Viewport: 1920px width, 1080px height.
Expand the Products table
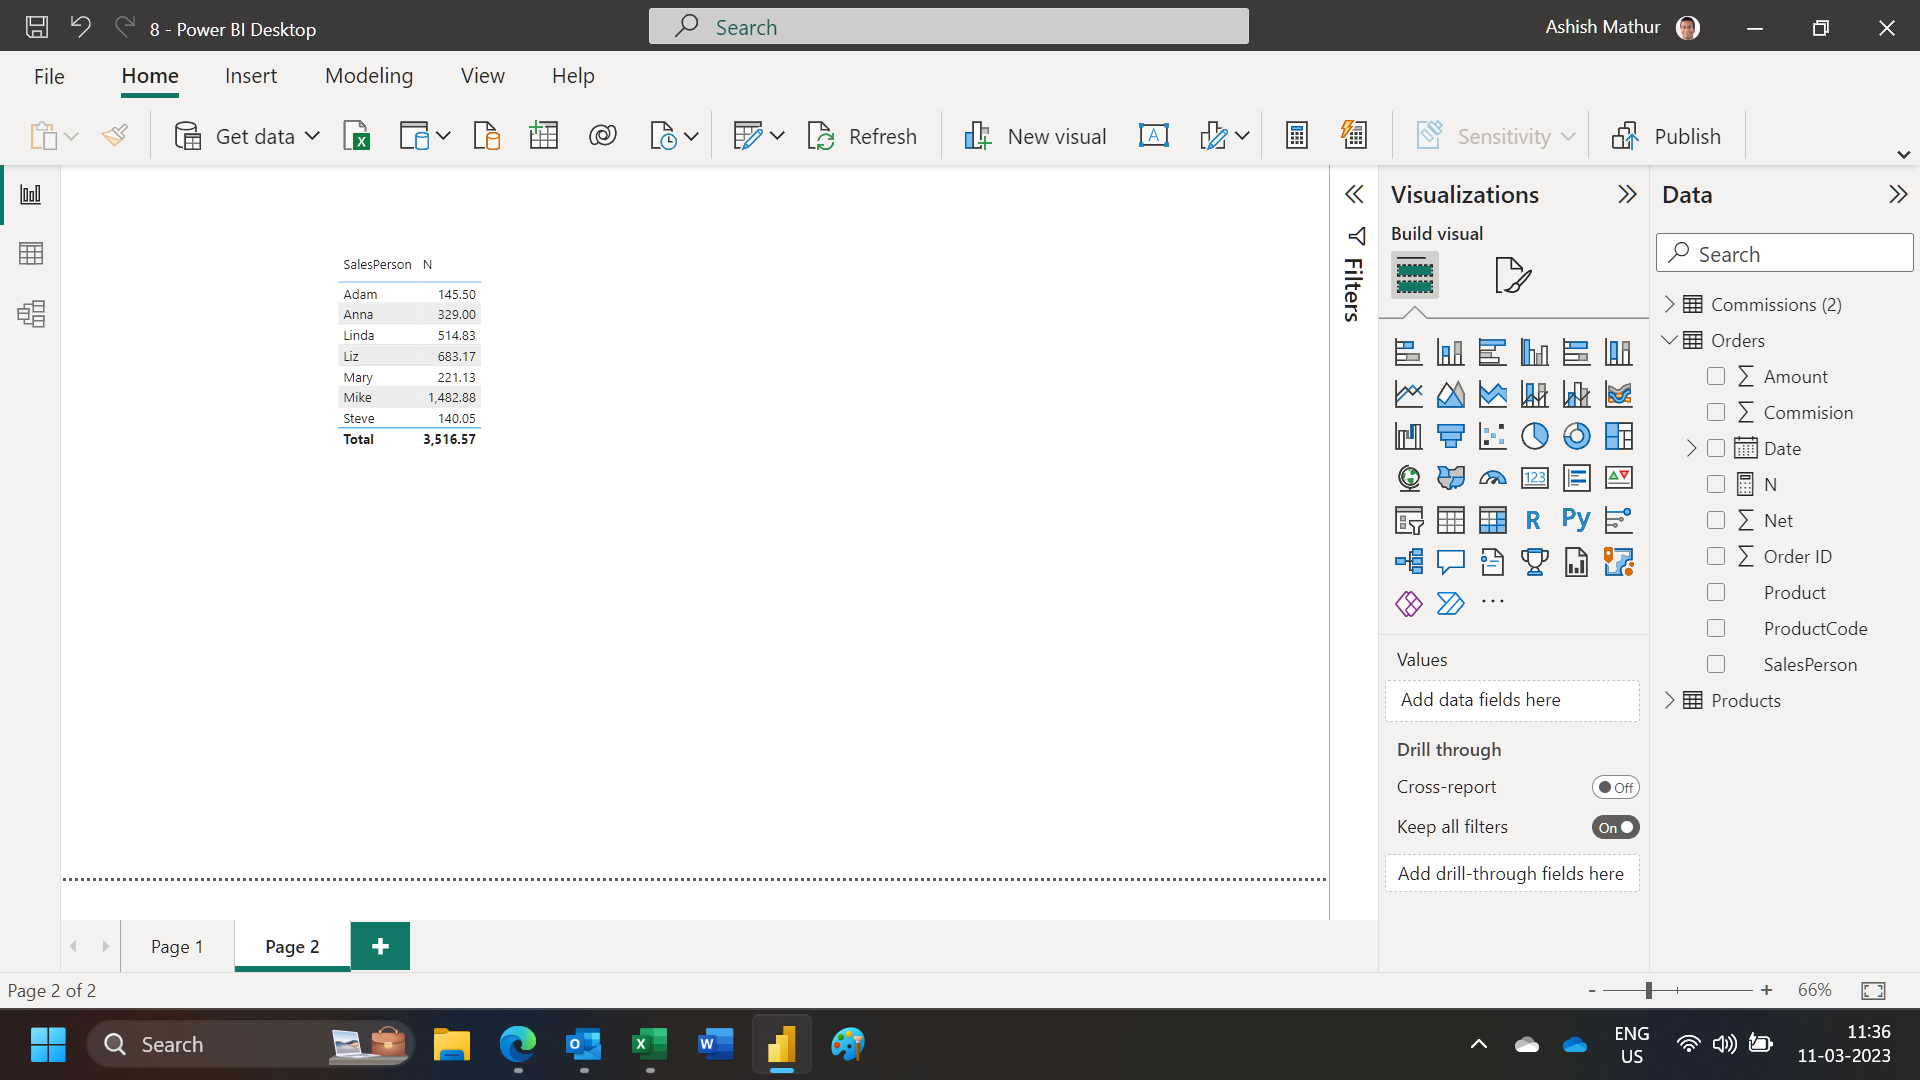pos(1669,700)
